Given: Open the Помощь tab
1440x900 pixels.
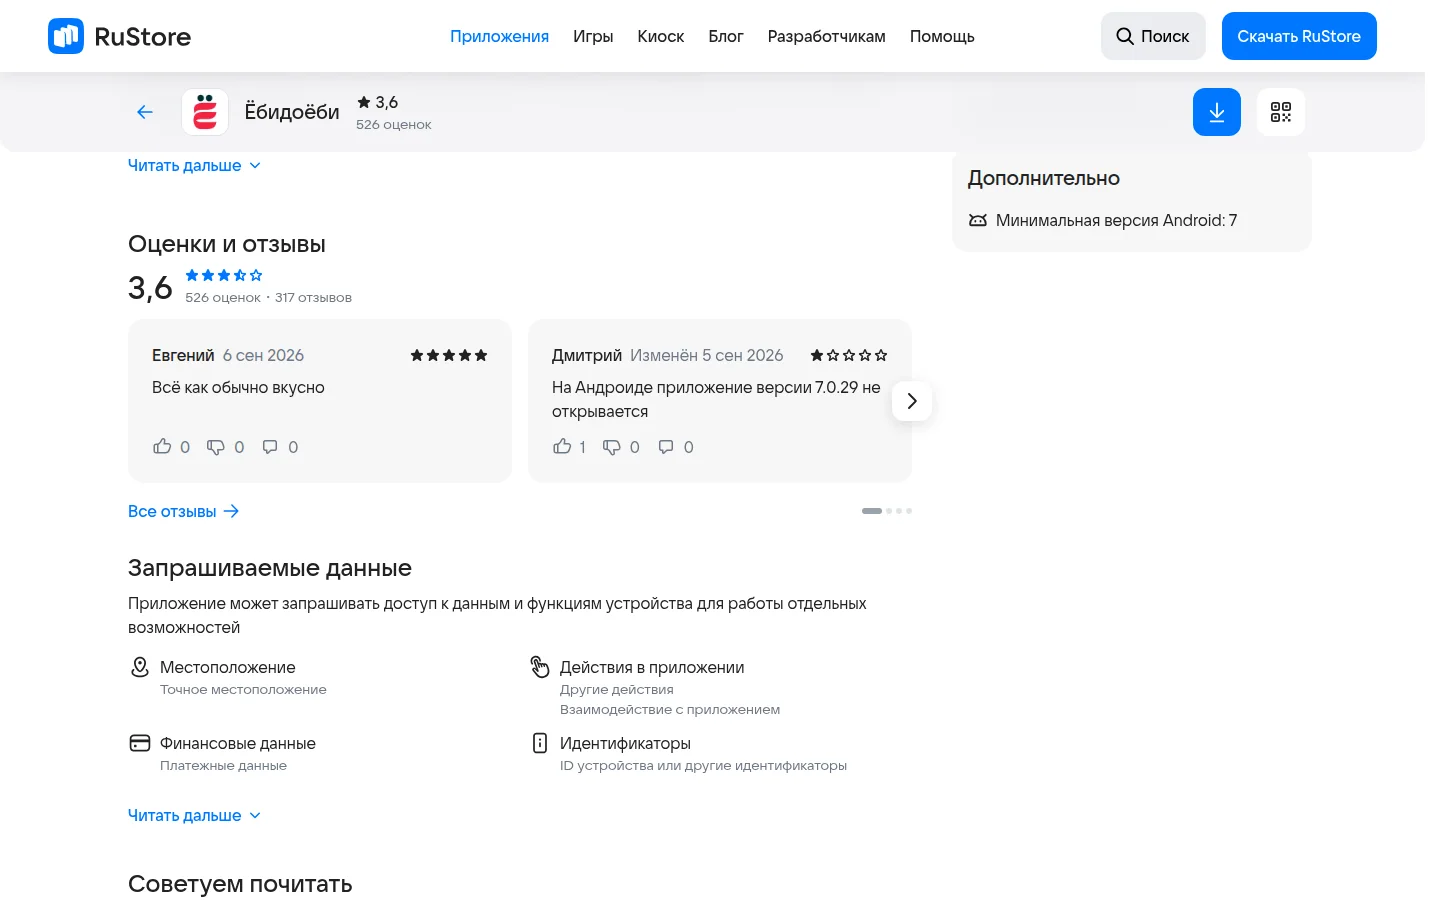Looking at the screenshot, I should [x=942, y=36].
